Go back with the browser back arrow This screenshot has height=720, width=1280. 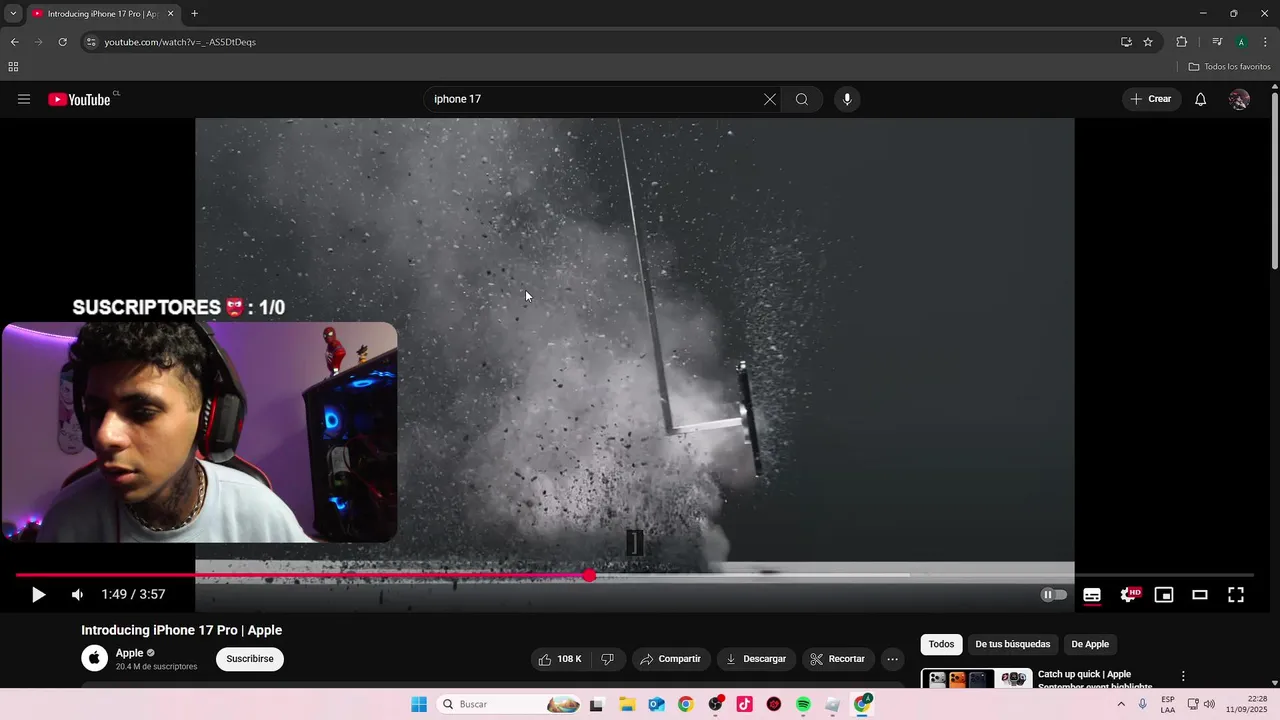point(14,42)
